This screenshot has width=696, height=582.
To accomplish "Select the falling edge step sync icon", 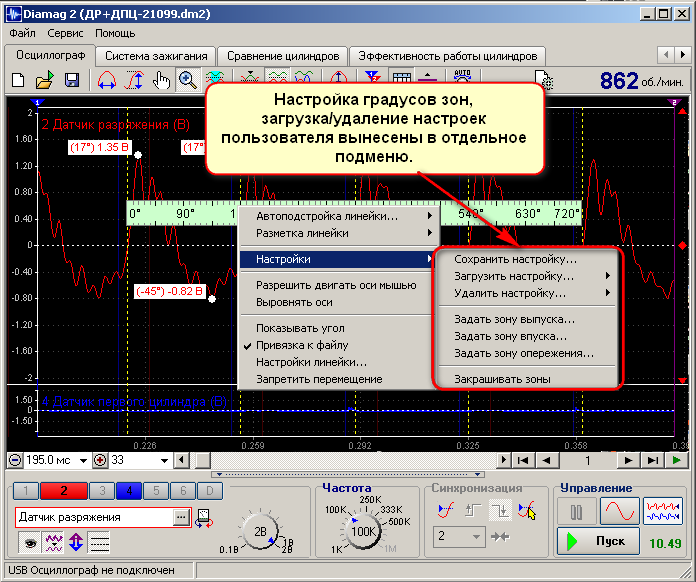I will (x=500, y=511).
